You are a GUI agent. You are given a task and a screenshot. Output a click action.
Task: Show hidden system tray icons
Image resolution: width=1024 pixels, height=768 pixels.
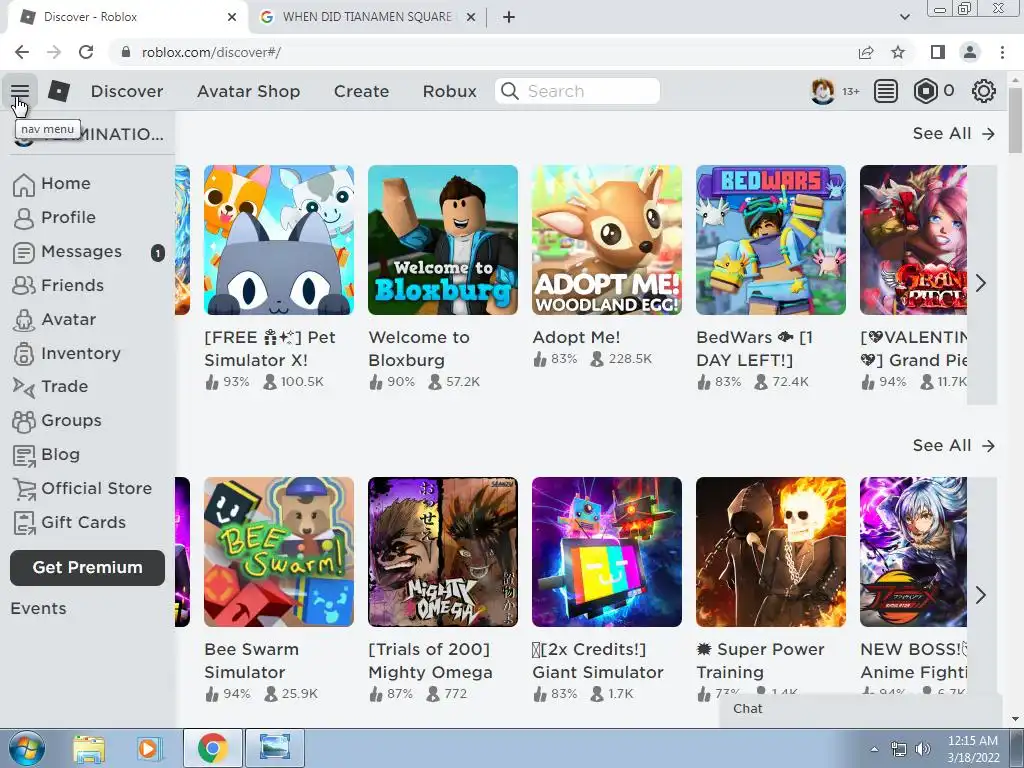pyautogui.click(x=874, y=749)
